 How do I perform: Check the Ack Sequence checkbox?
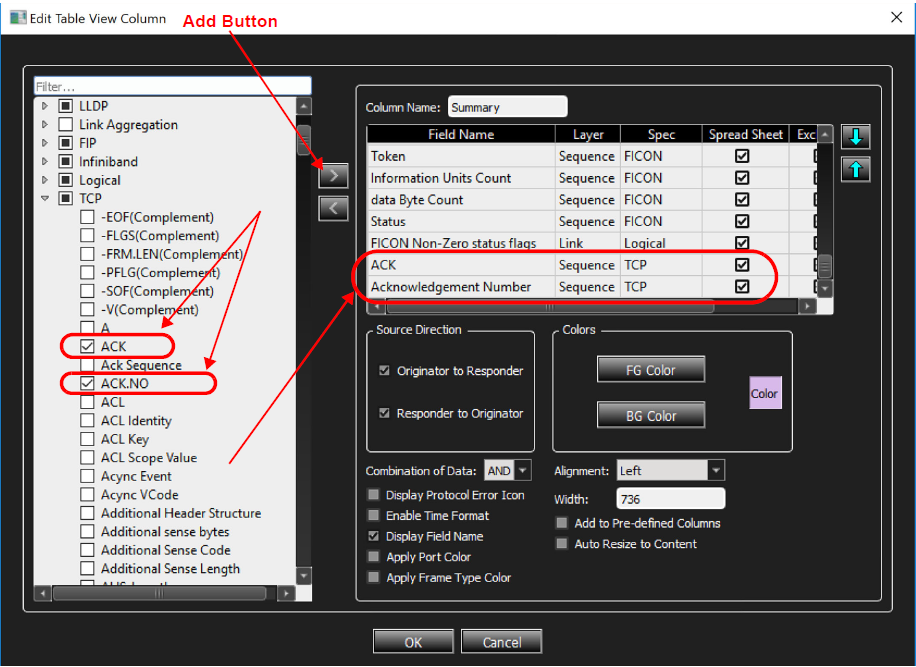[87, 365]
